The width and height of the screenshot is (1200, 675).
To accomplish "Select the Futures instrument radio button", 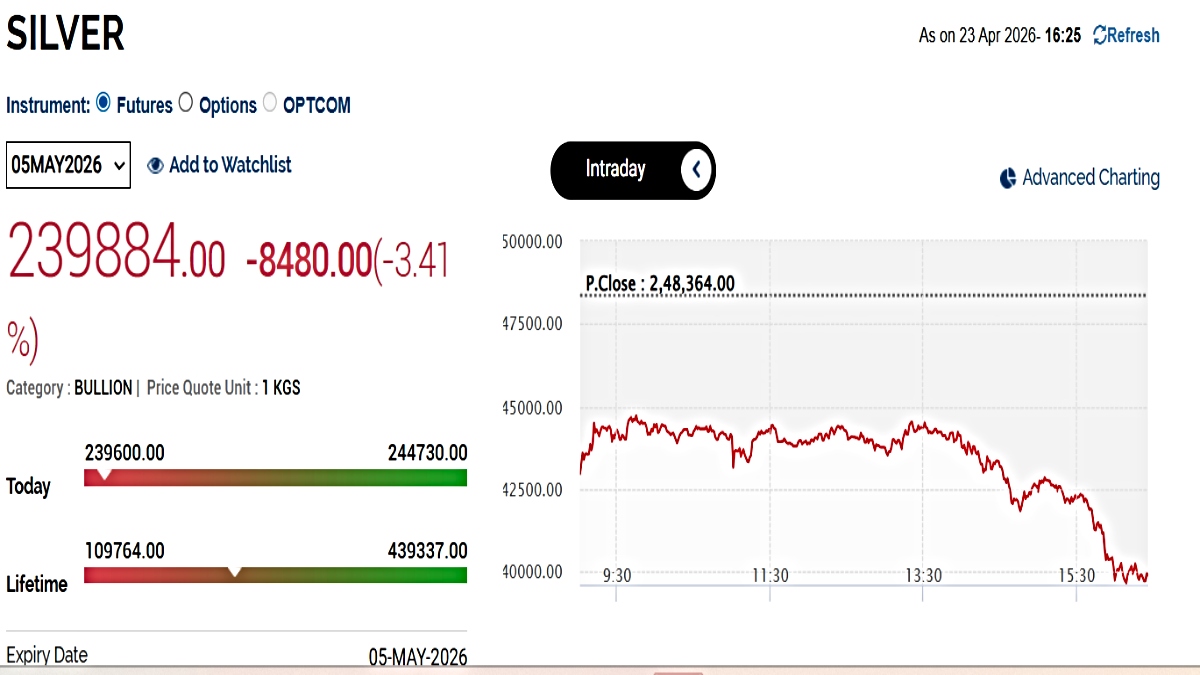I will [x=103, y=101].
